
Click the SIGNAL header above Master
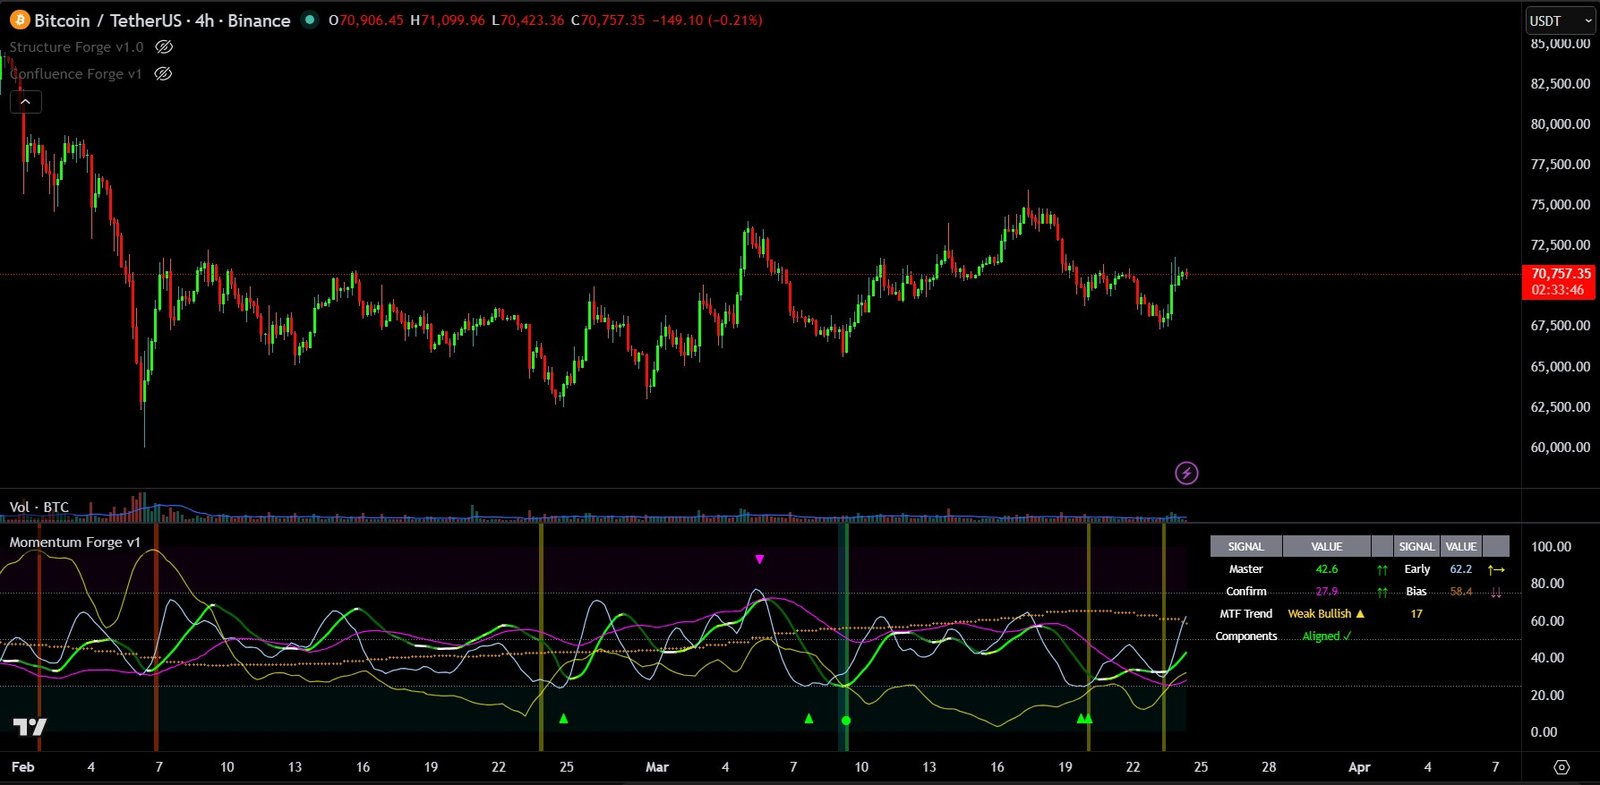click(x=1245, y=546)
